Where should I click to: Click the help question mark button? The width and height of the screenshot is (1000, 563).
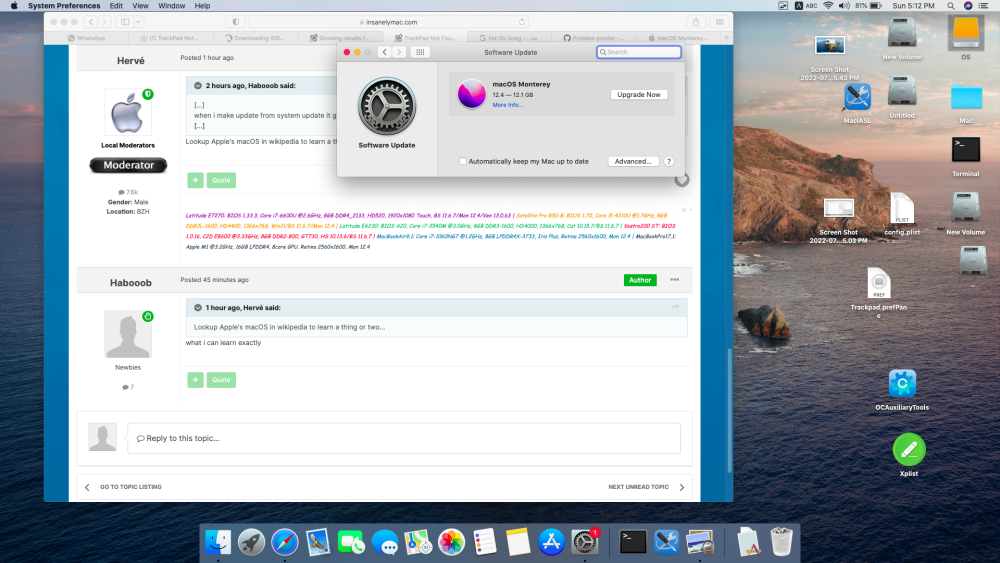coord(668,161)
